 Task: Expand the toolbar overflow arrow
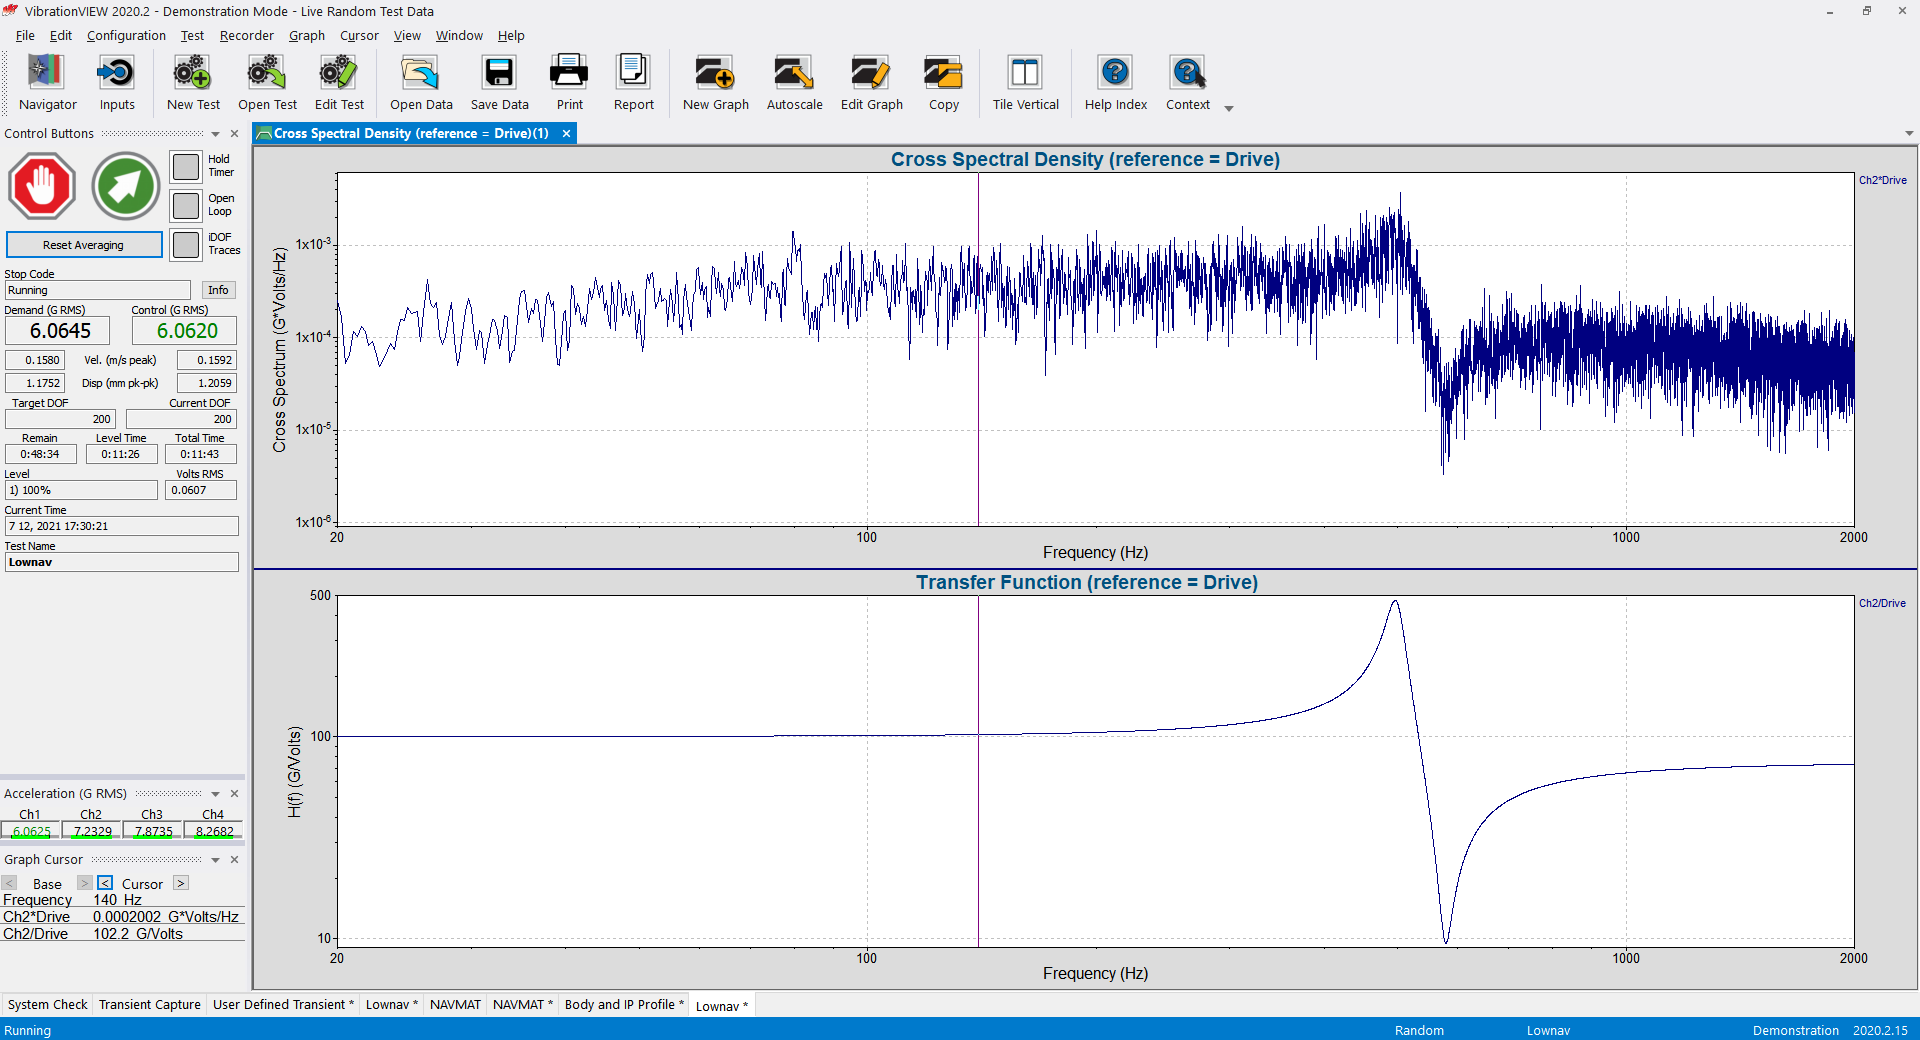coord(1229,108)
